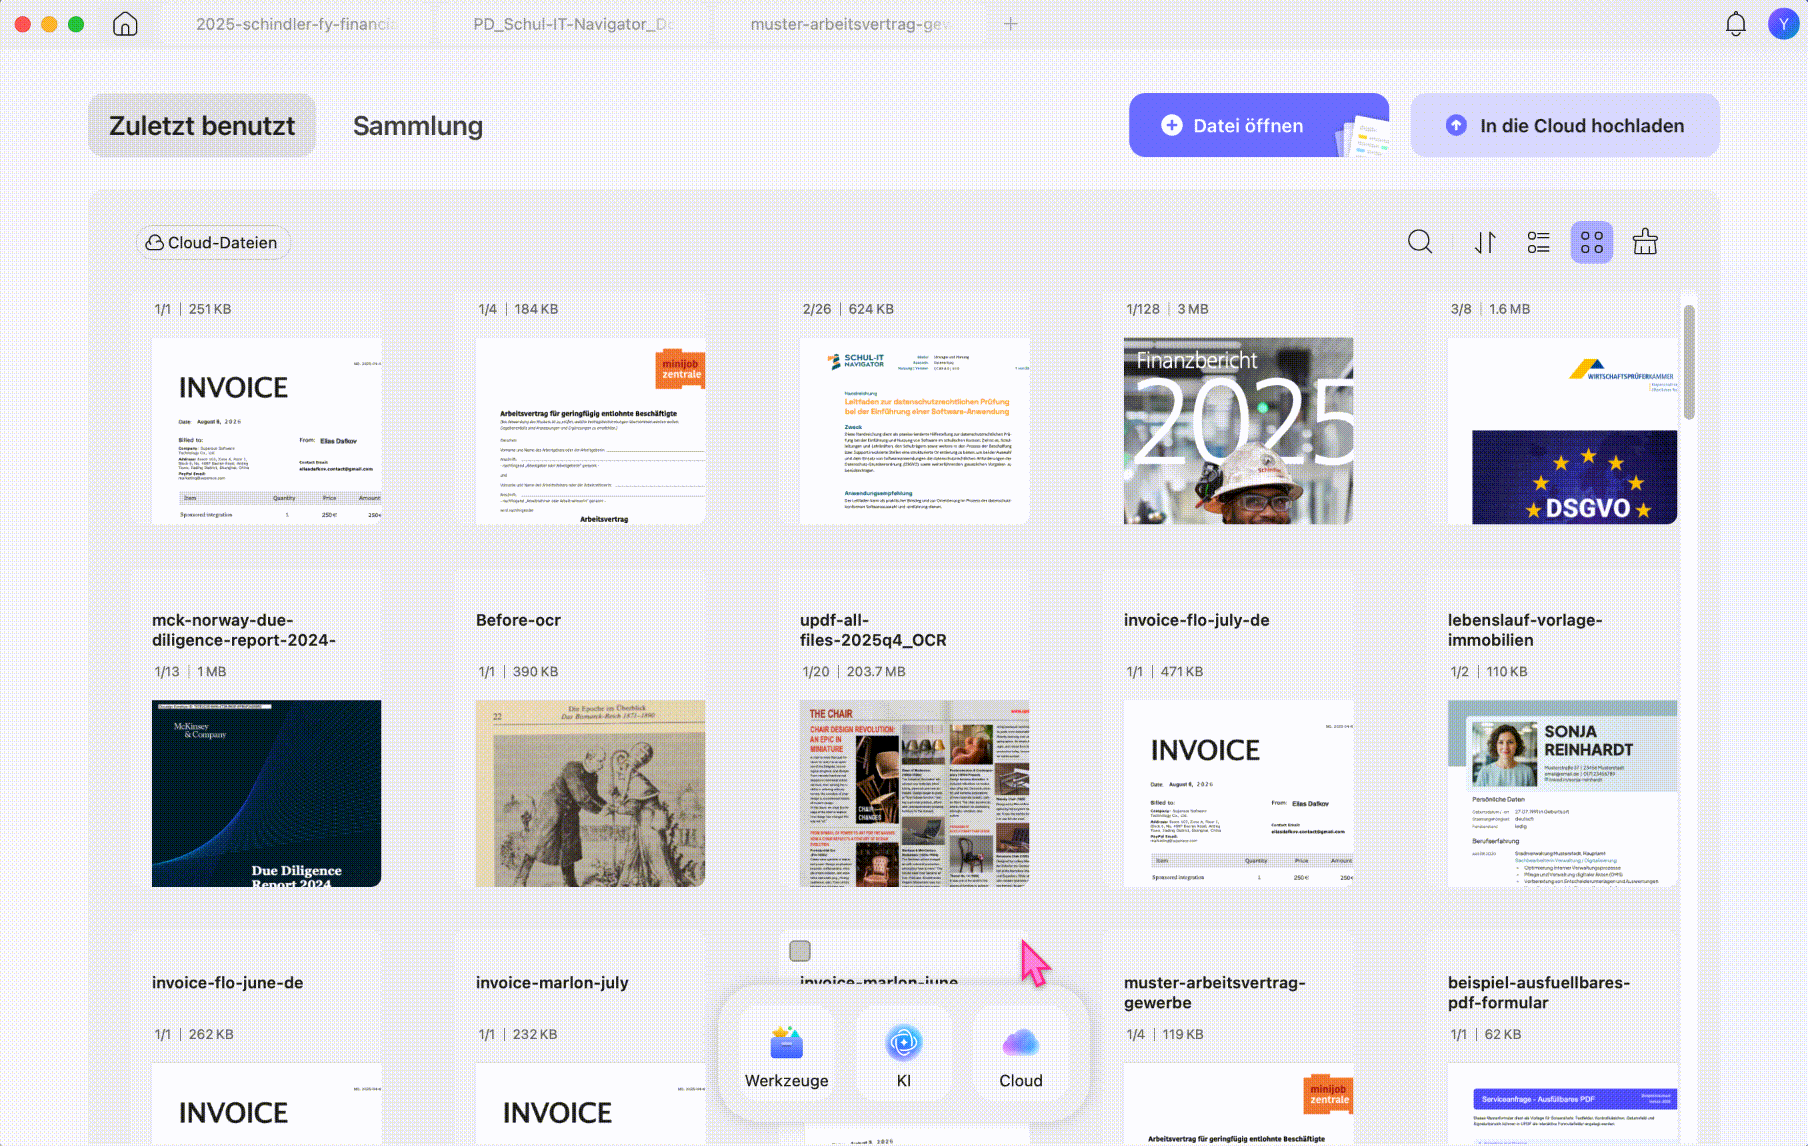The image size is (1808, 1146).
Task: Click the 3/8 | 1.6 MB page info
Action: click(x=1490, y=309)
